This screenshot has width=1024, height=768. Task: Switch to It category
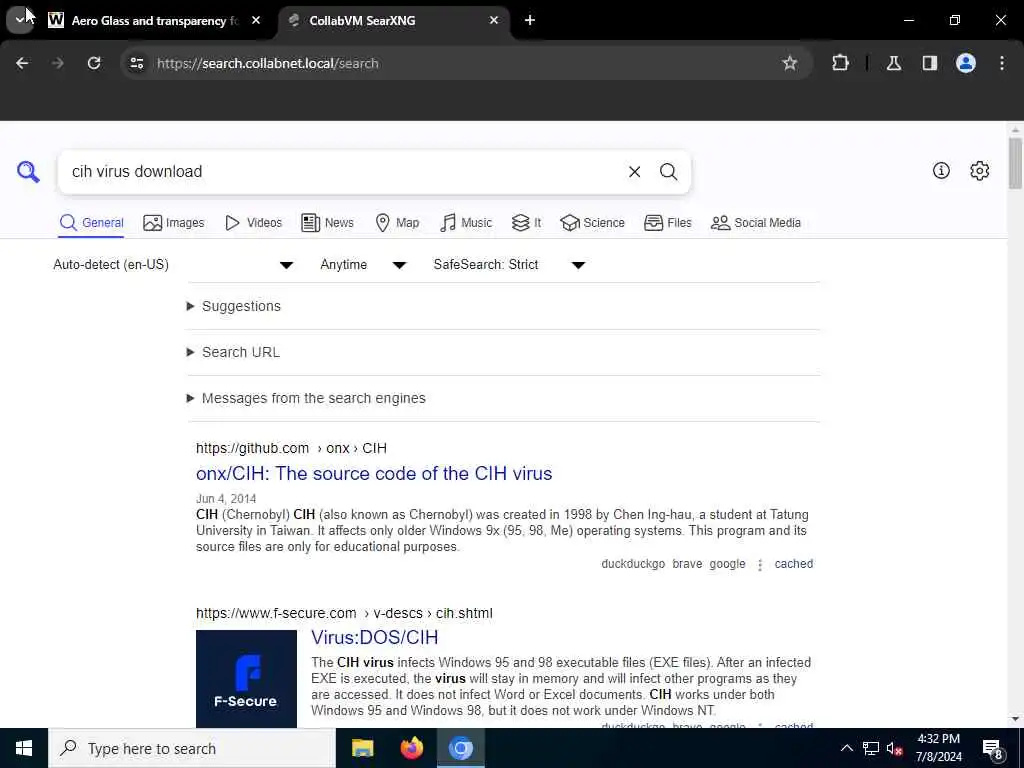coord(526,223)
